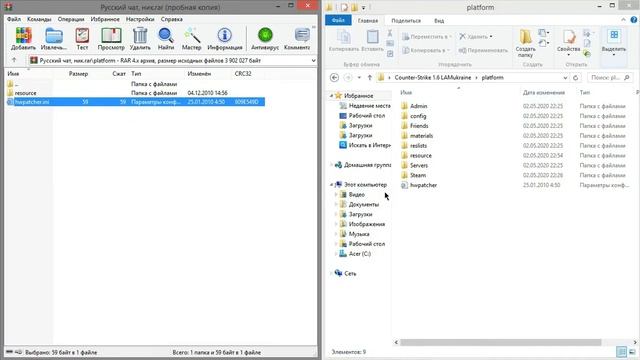Select hwpatcher.ini in the archive list
Viewport: 640px width, 360px height.
click(x=136, y=102)
